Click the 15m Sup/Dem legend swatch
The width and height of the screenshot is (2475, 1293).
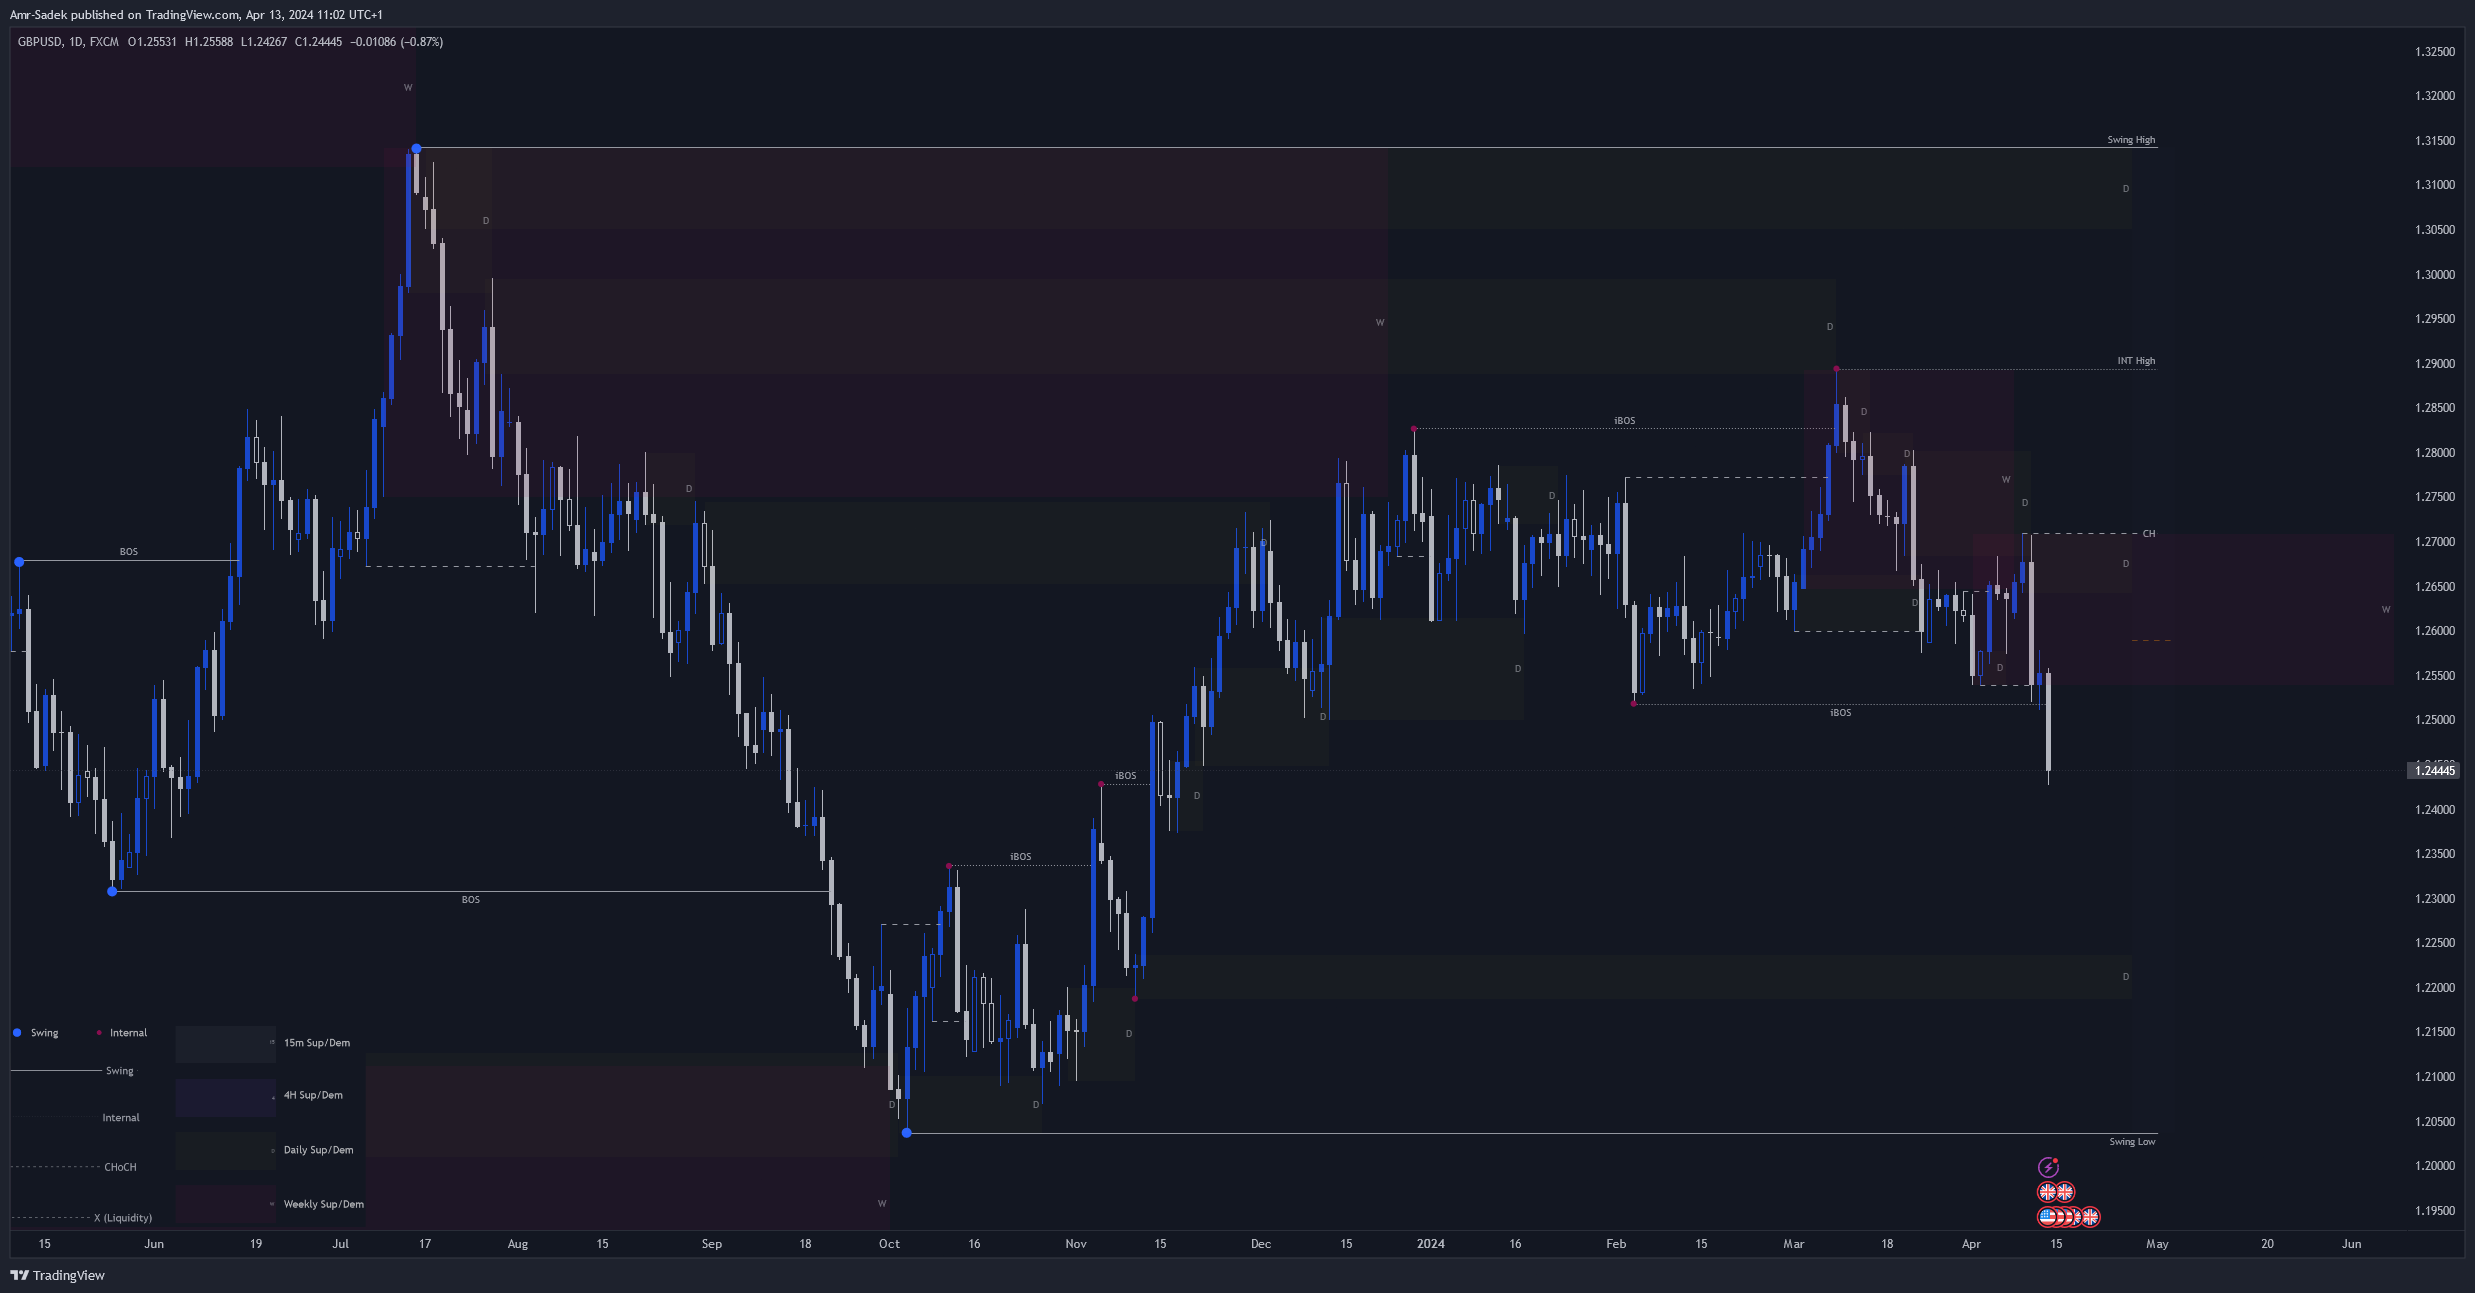[x=225, y=1043]
